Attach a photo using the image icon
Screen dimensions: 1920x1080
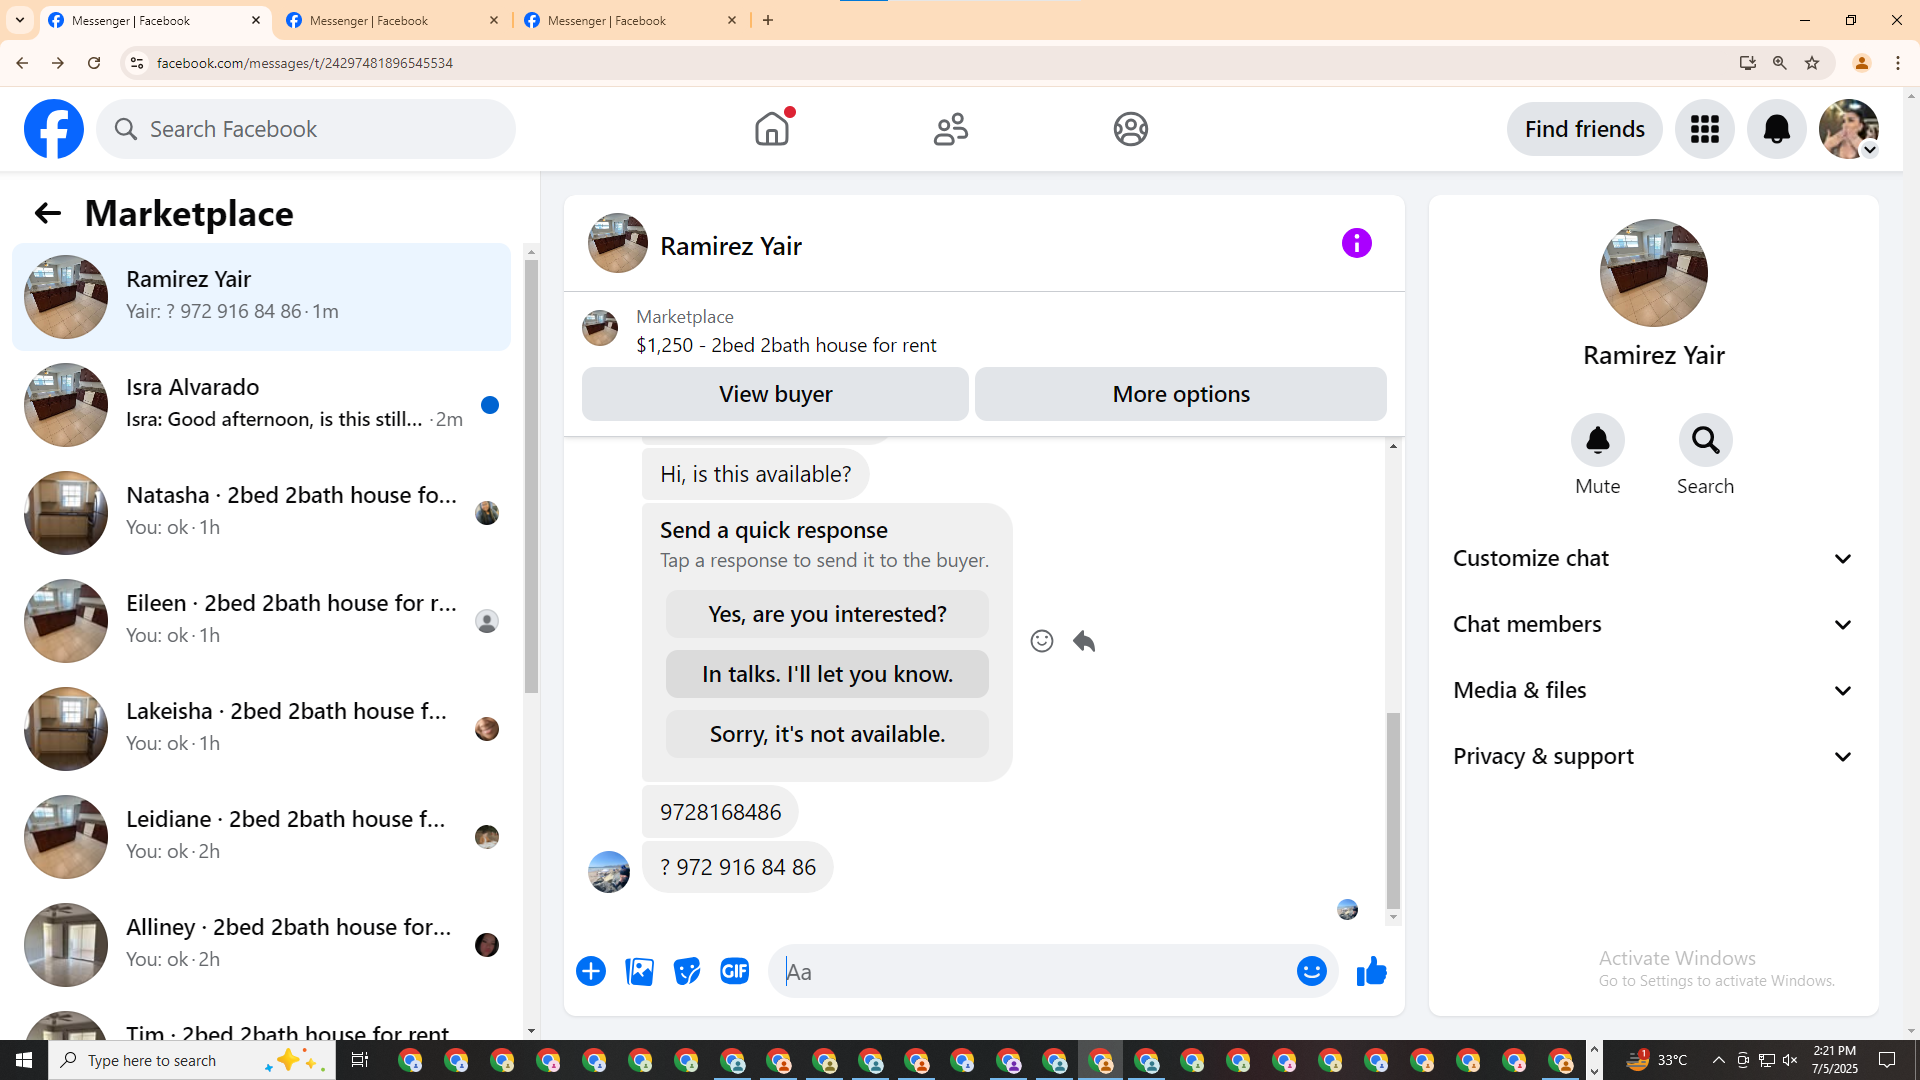coord(639,971)
